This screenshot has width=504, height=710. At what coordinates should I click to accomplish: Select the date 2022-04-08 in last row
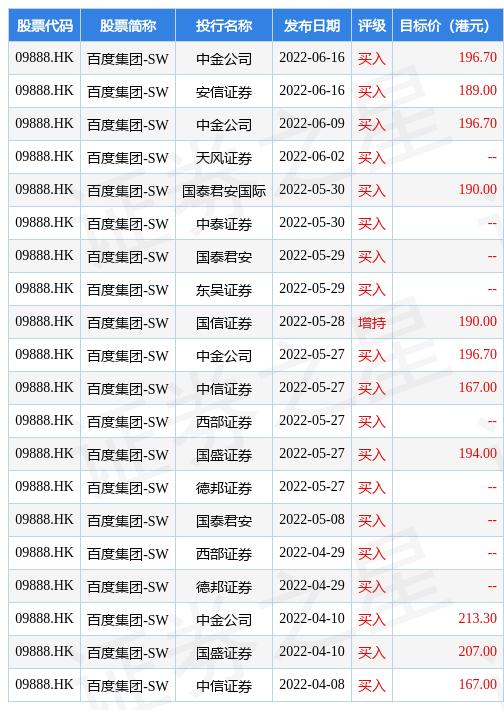pos(312,684)
